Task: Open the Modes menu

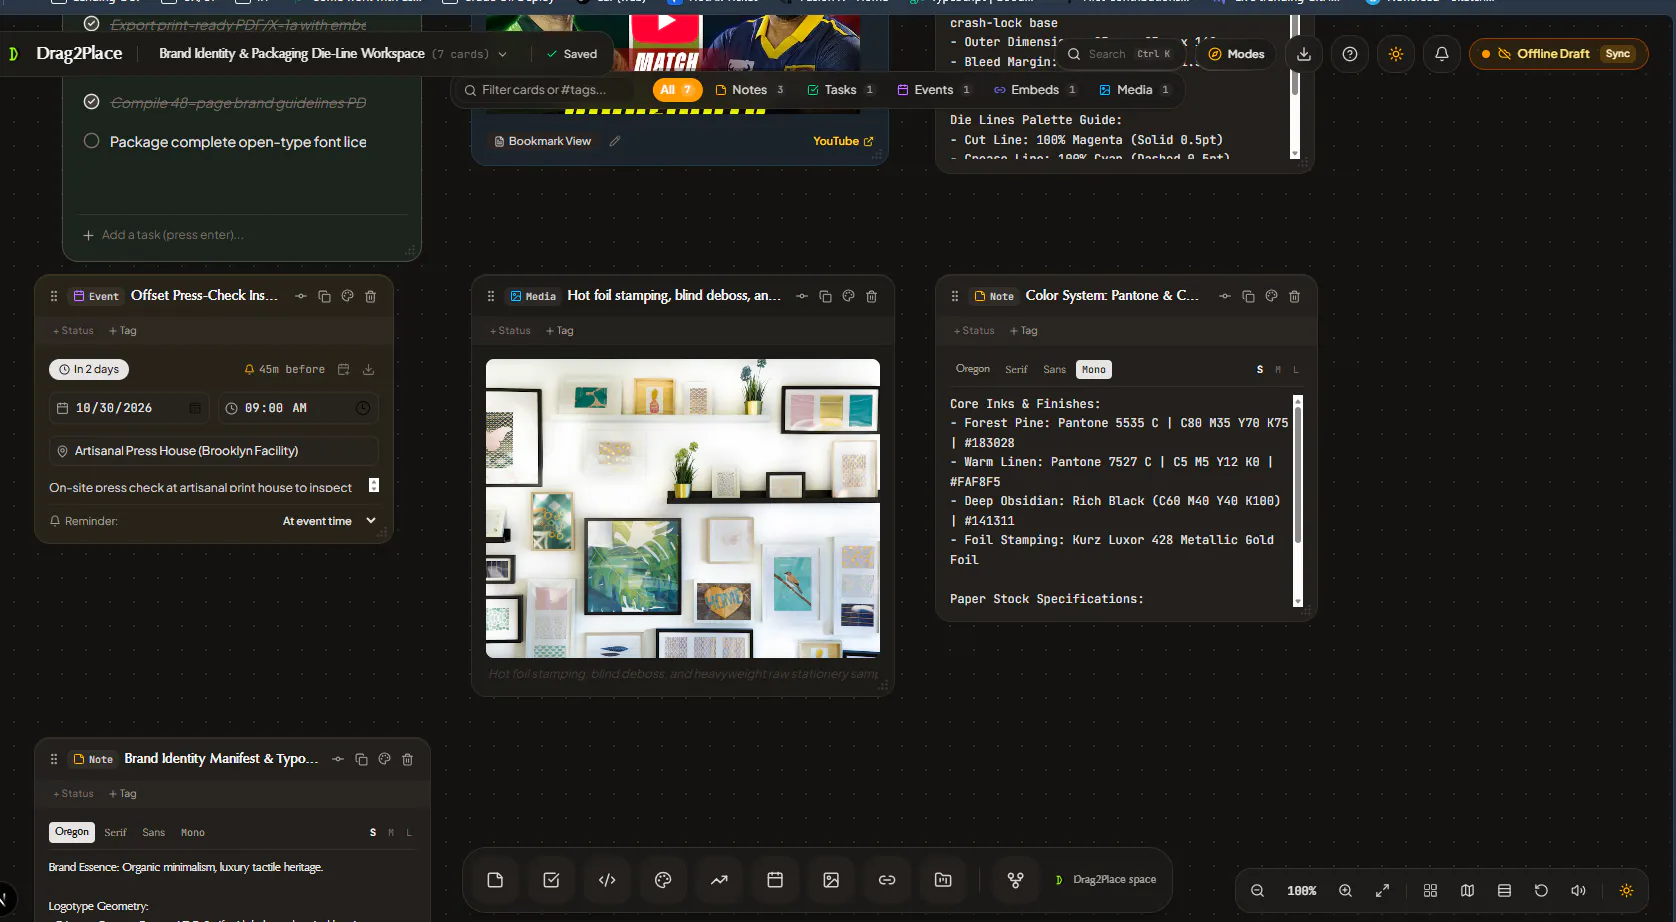Action: 1236,54
